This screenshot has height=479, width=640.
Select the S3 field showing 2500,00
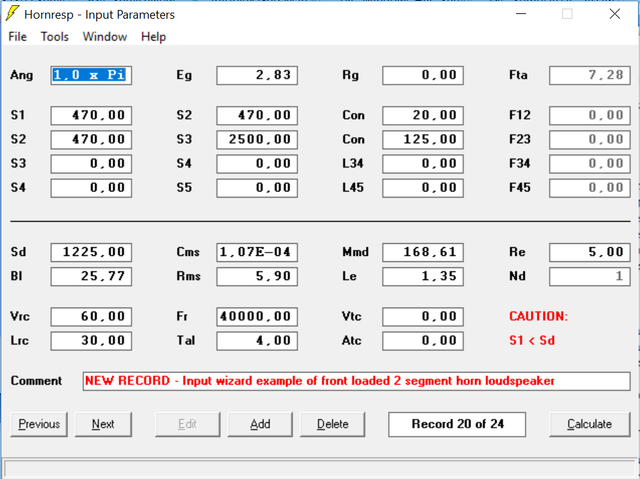point(257,140)
